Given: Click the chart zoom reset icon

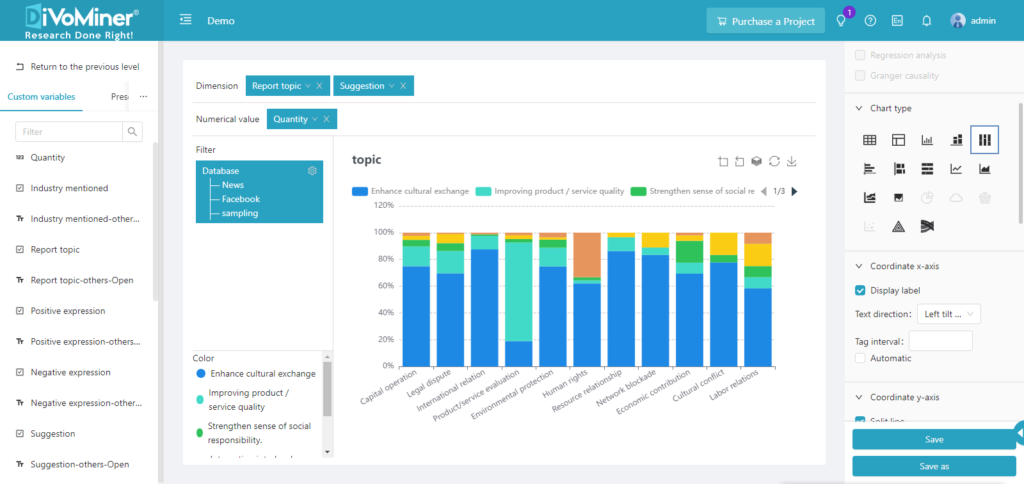Looking at the screenshot, I should [740, 161].
